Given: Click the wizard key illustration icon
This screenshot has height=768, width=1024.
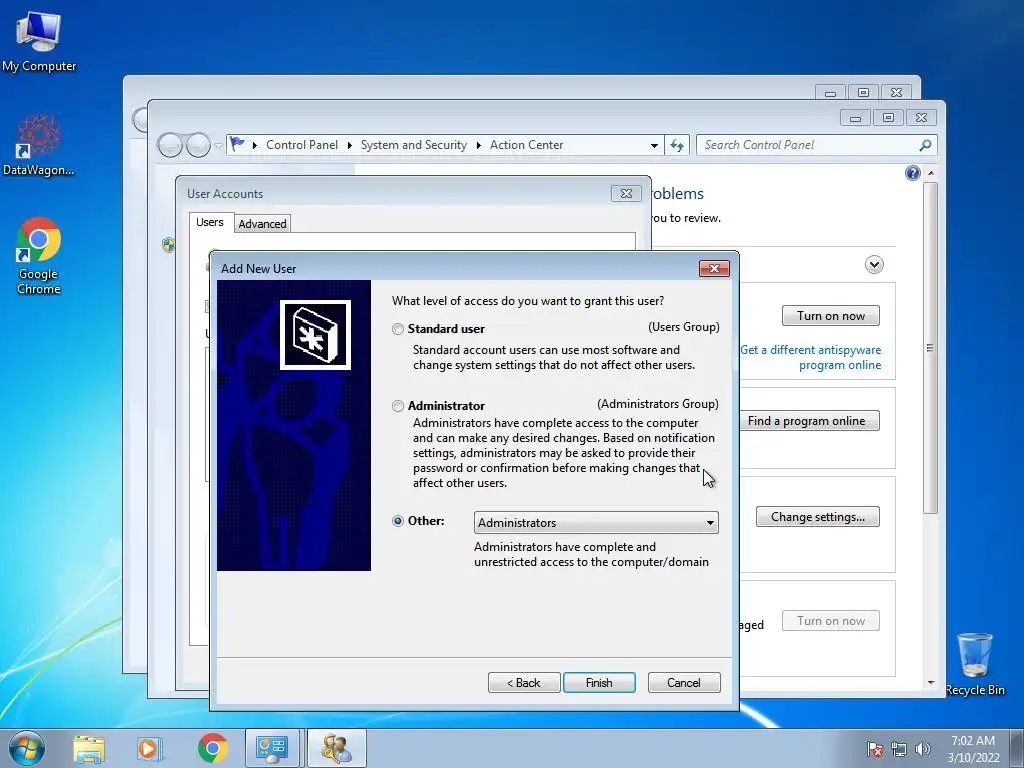Looking at the screenshot, I should tap(315, 335).
